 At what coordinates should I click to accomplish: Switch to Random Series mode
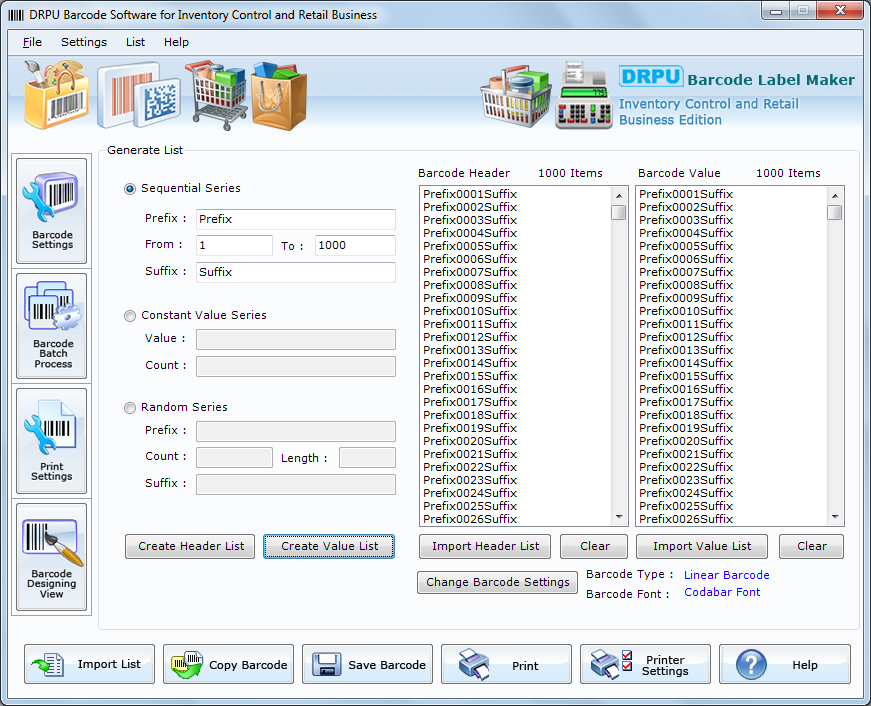[129, 407]
